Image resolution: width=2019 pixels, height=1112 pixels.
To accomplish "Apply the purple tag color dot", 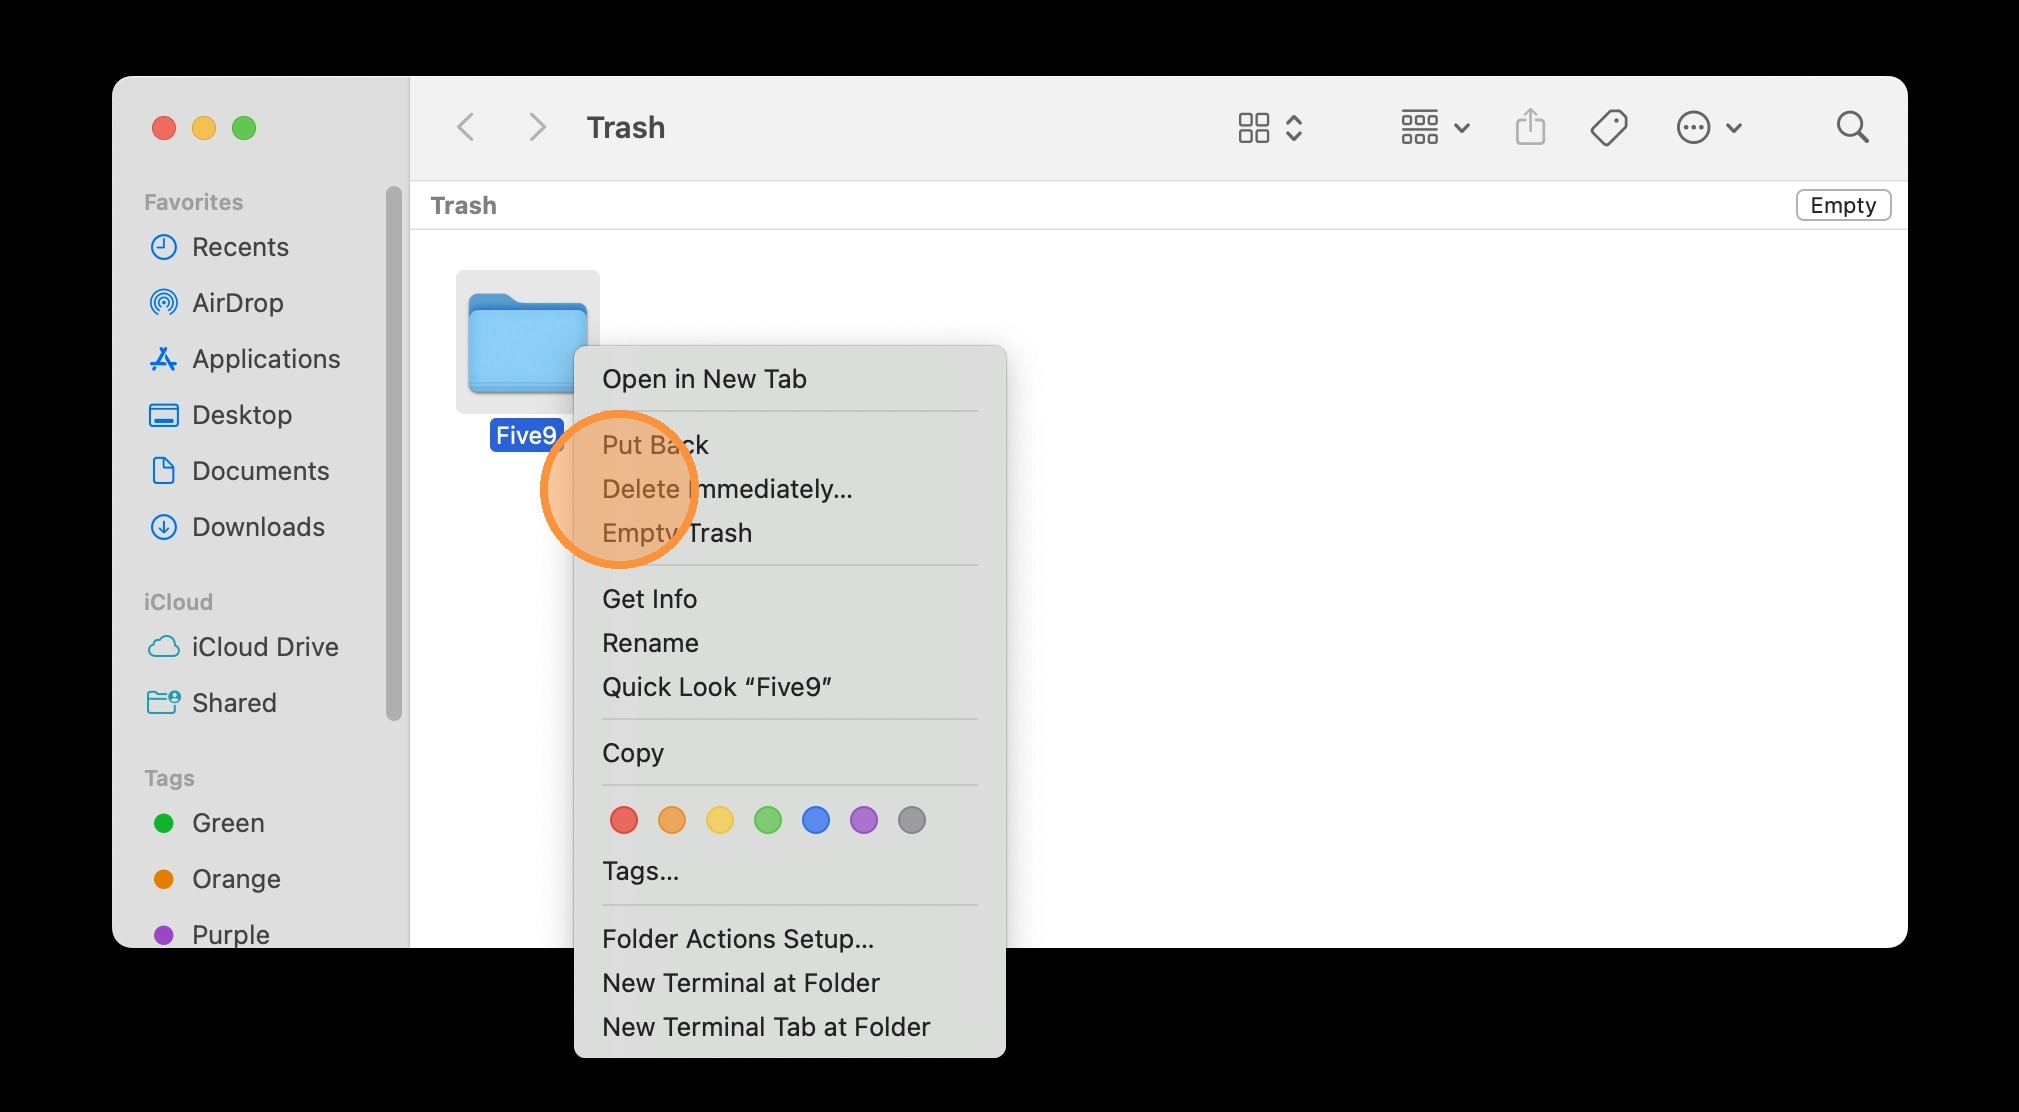I will click(x=864, y=821).
